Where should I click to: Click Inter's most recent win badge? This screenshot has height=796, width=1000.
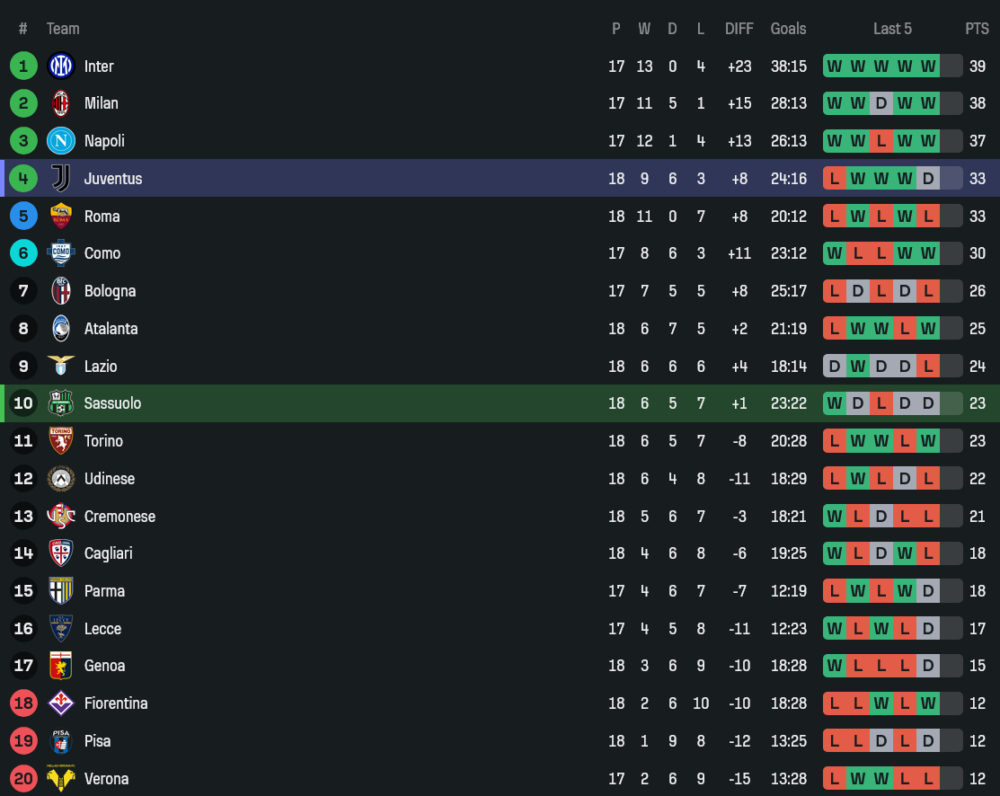tap(928, 66)
